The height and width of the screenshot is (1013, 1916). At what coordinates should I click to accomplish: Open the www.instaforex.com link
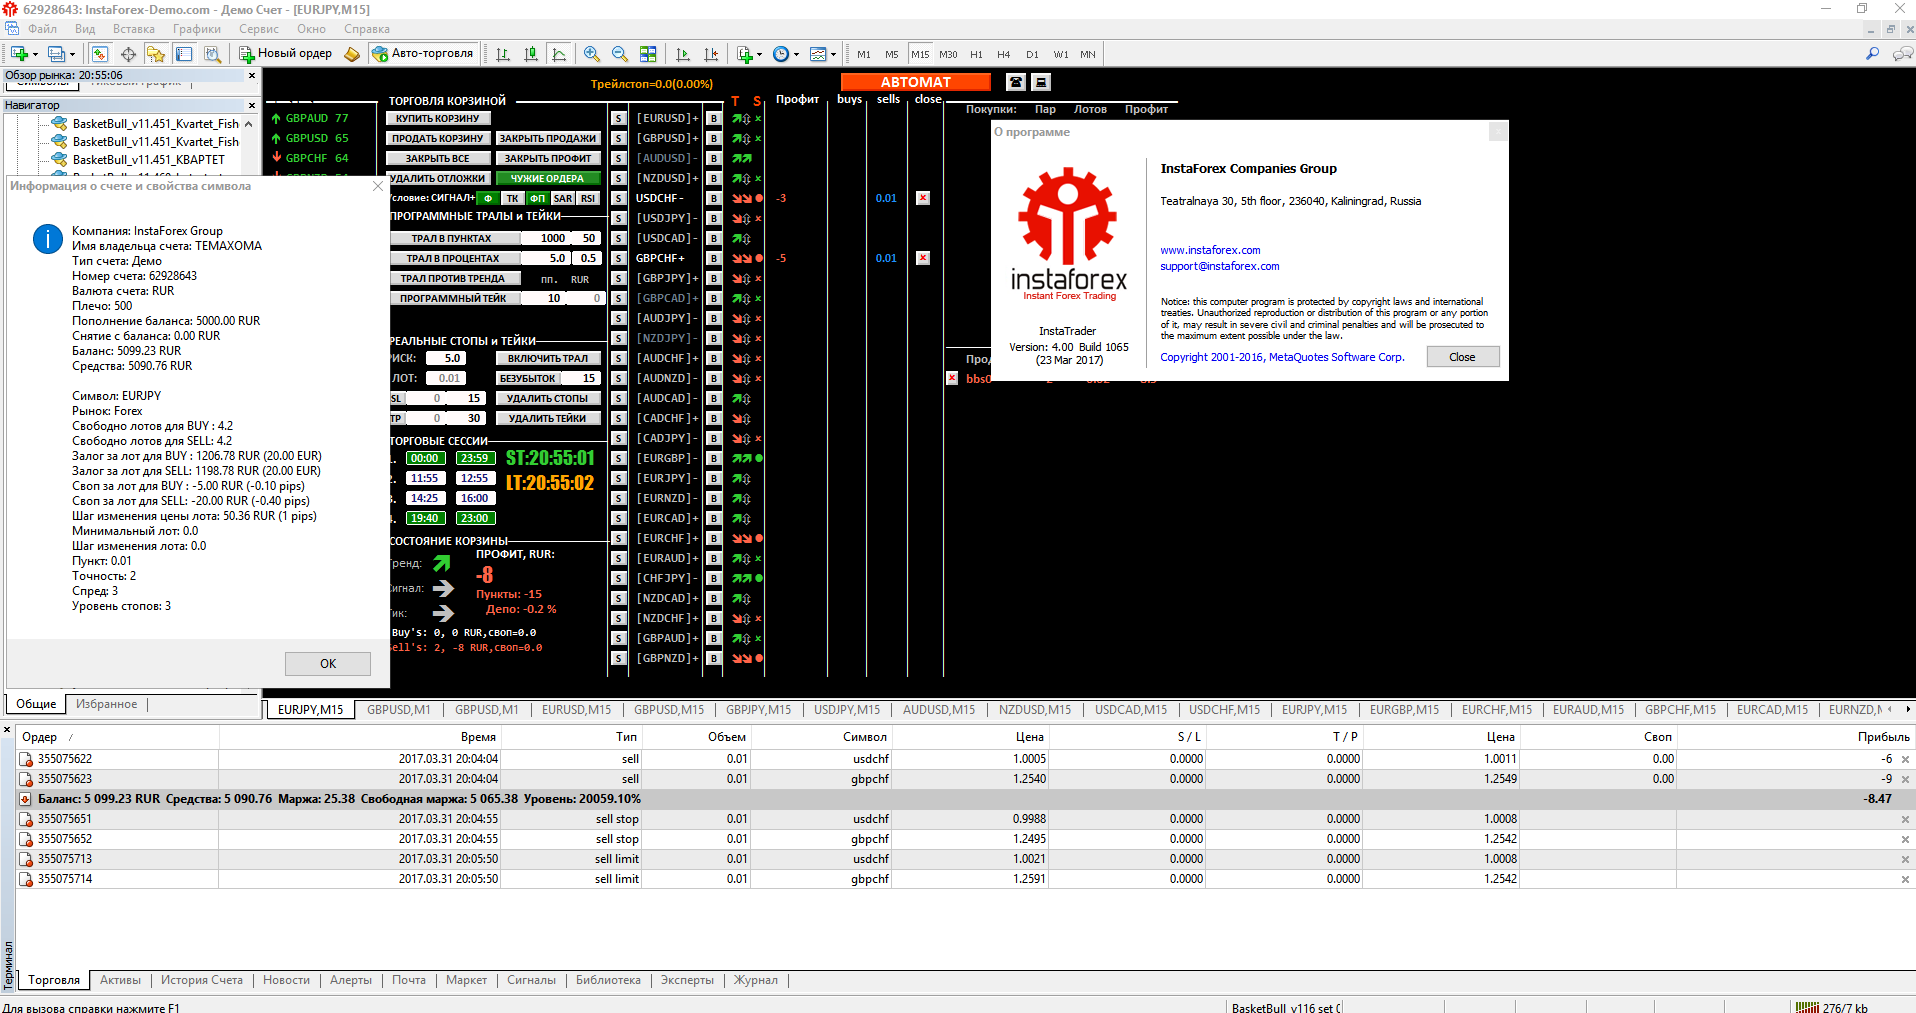[1210, 250]
